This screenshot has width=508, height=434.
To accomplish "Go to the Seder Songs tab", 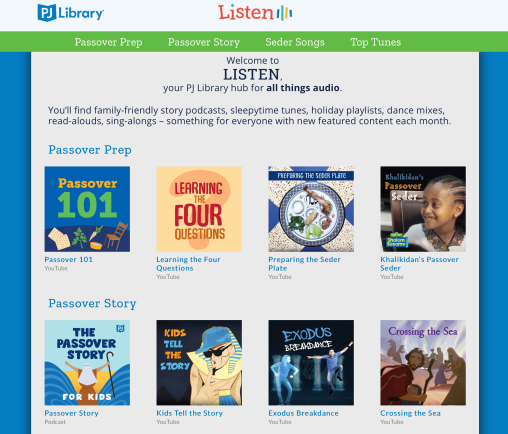I will pos(295,42).
